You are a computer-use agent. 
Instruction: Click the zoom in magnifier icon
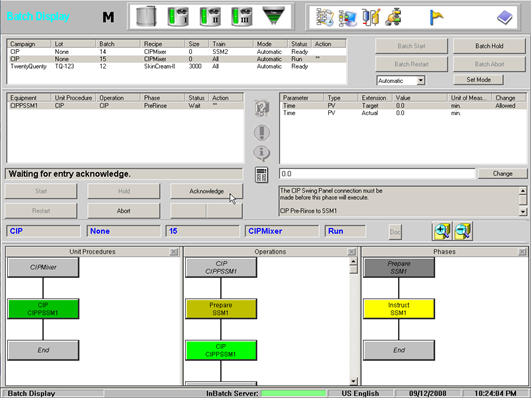click(x=442, y=231)
